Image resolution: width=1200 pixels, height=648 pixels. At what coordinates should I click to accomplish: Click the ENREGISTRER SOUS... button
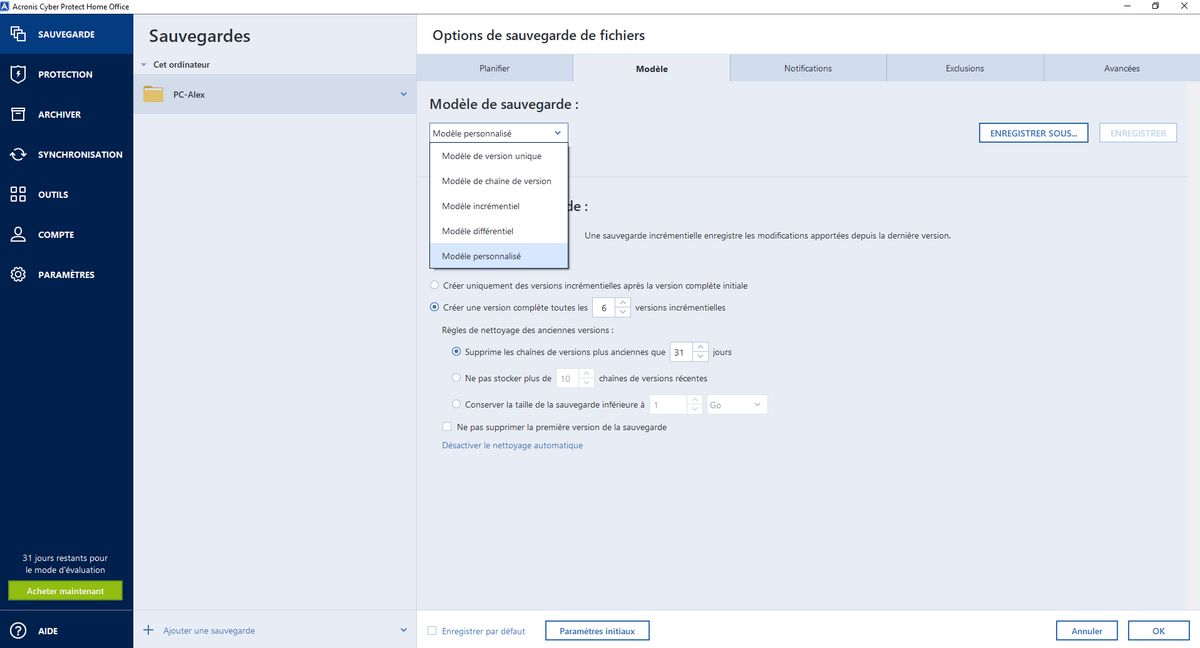[1033, 133]
